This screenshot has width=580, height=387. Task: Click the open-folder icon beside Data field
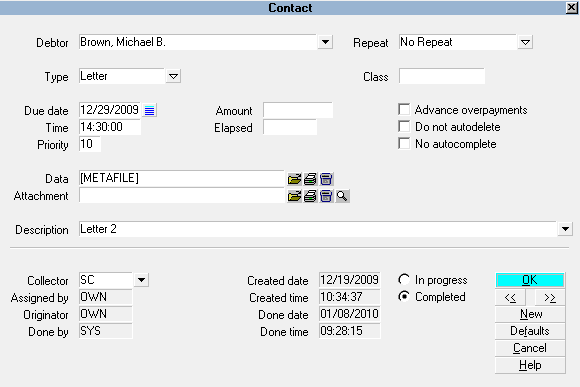pos(294,179)
